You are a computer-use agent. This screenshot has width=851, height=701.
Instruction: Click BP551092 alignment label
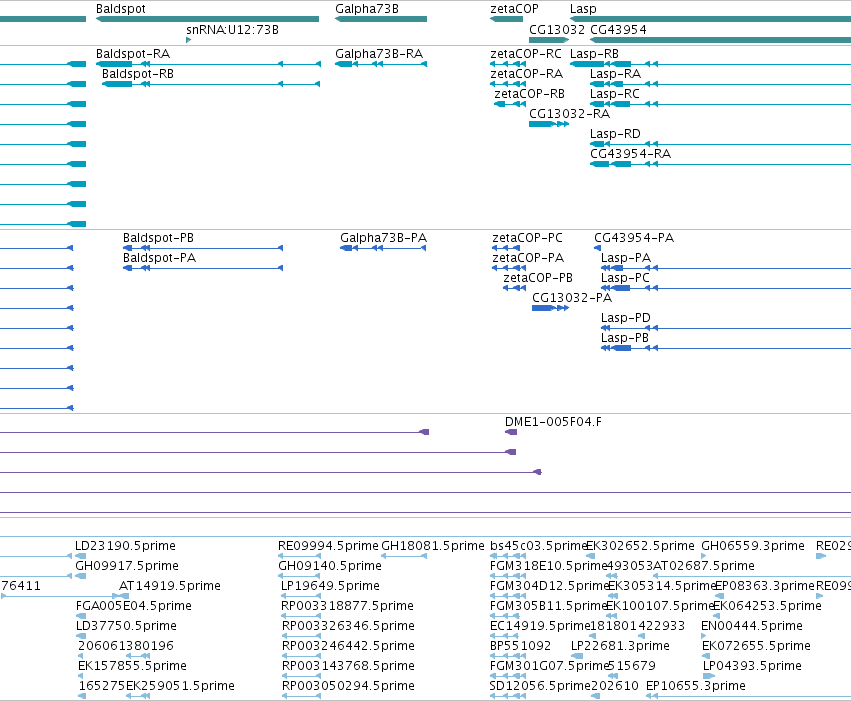pos(520,646)
